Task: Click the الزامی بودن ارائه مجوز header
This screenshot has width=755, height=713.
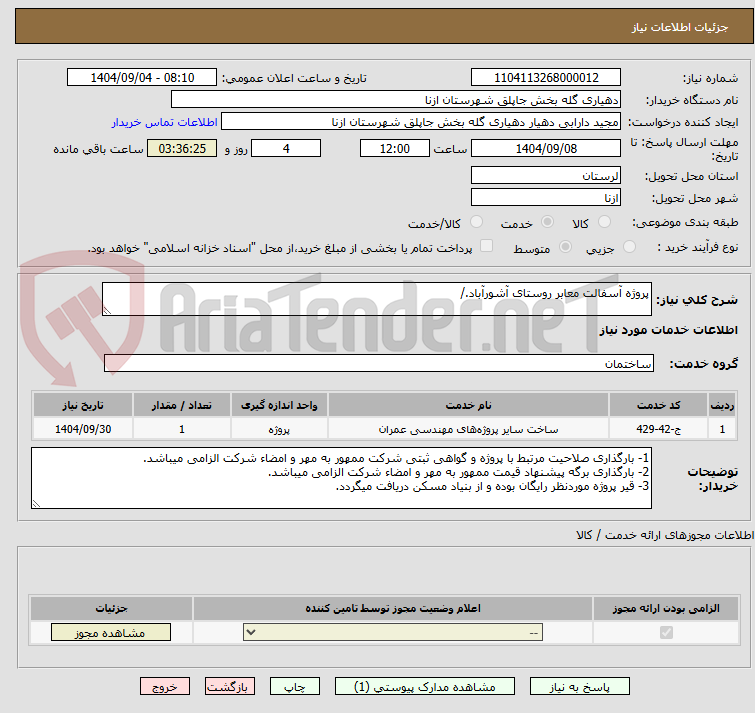Action: 666,608
